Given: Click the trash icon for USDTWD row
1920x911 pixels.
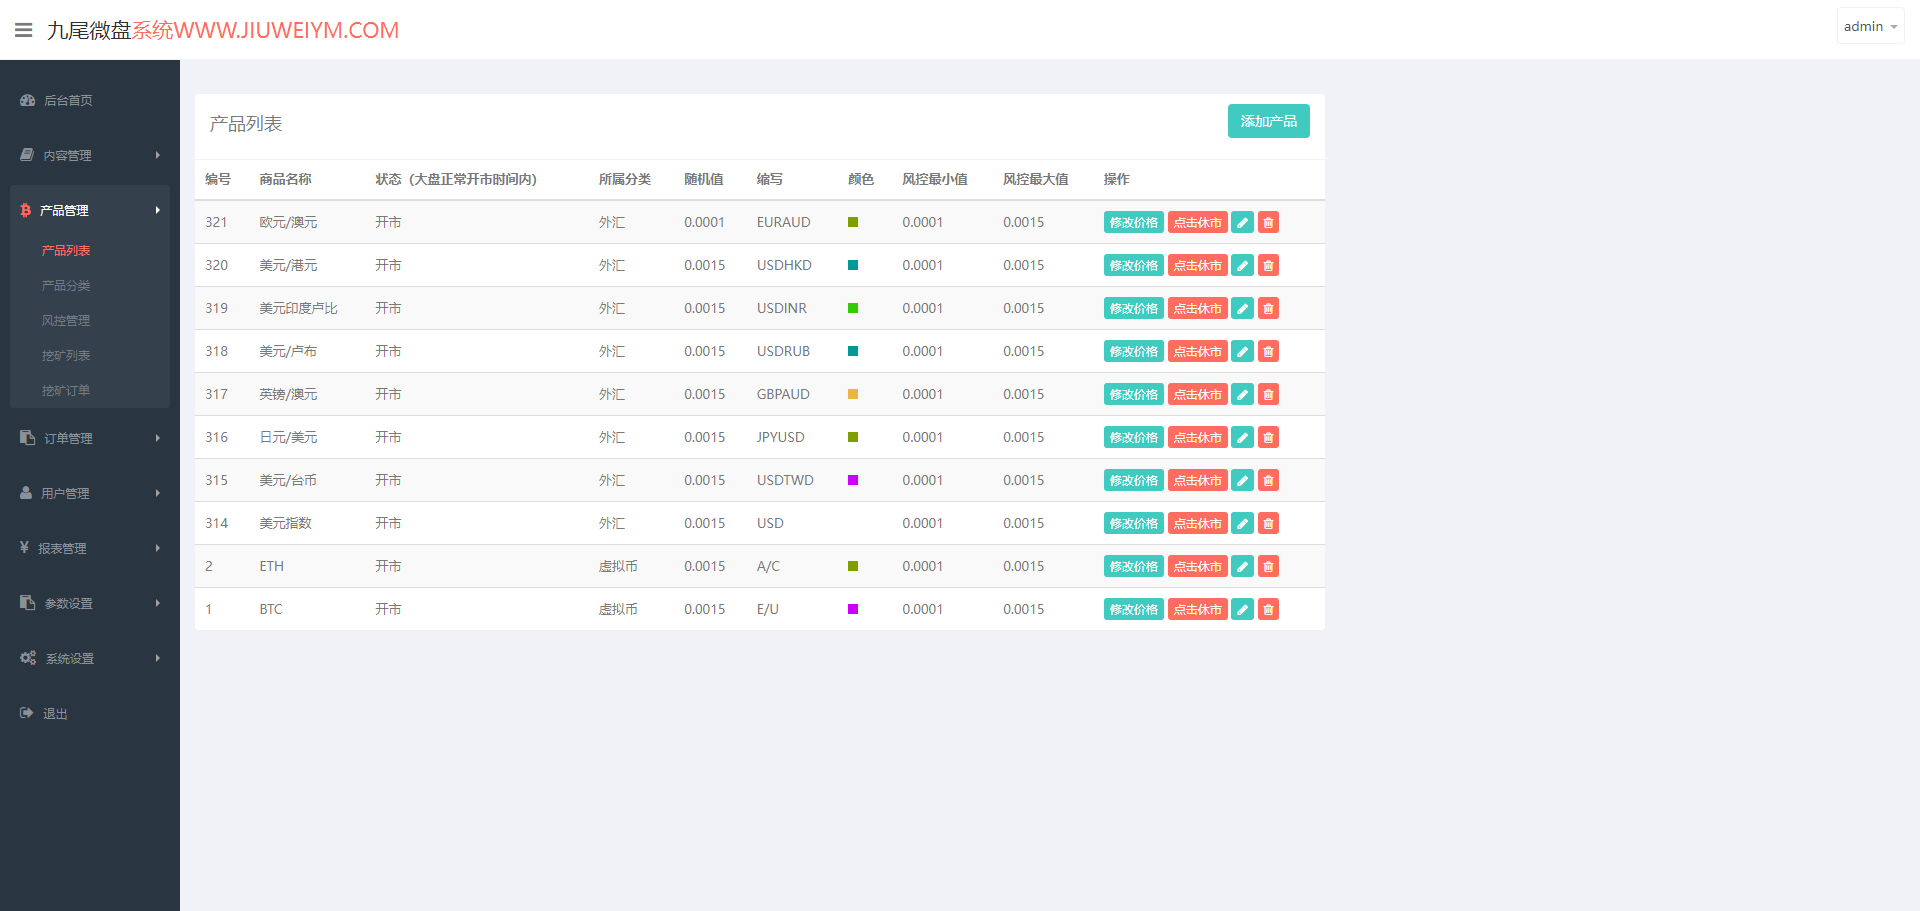Looking at the screenshot, I should click(x=1268, y=480).
